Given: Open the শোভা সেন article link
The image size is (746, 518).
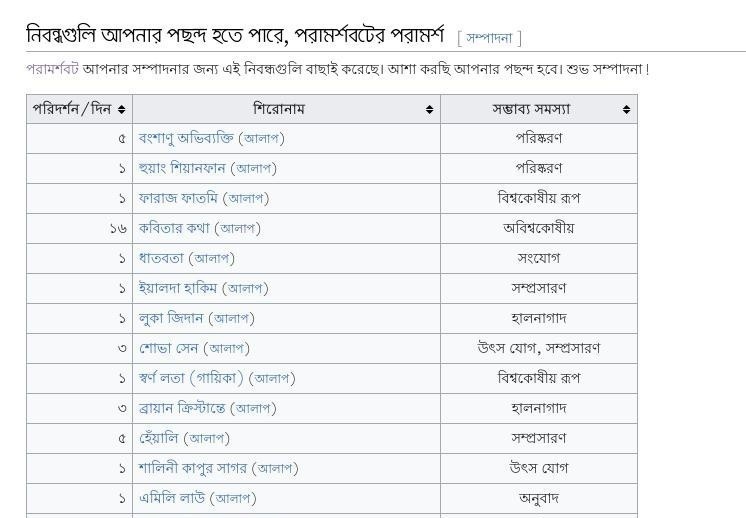Looking at the screenshot, I should [168, 348].
